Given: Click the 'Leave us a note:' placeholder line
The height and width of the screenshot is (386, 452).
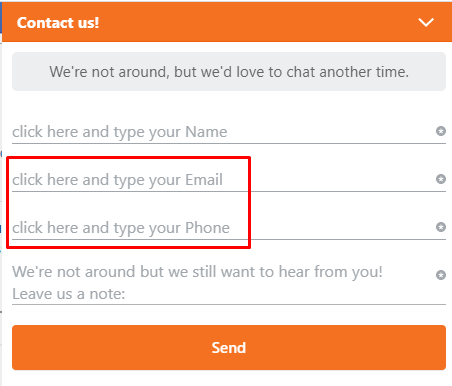Looking at the screenshot, I should 69,294.
